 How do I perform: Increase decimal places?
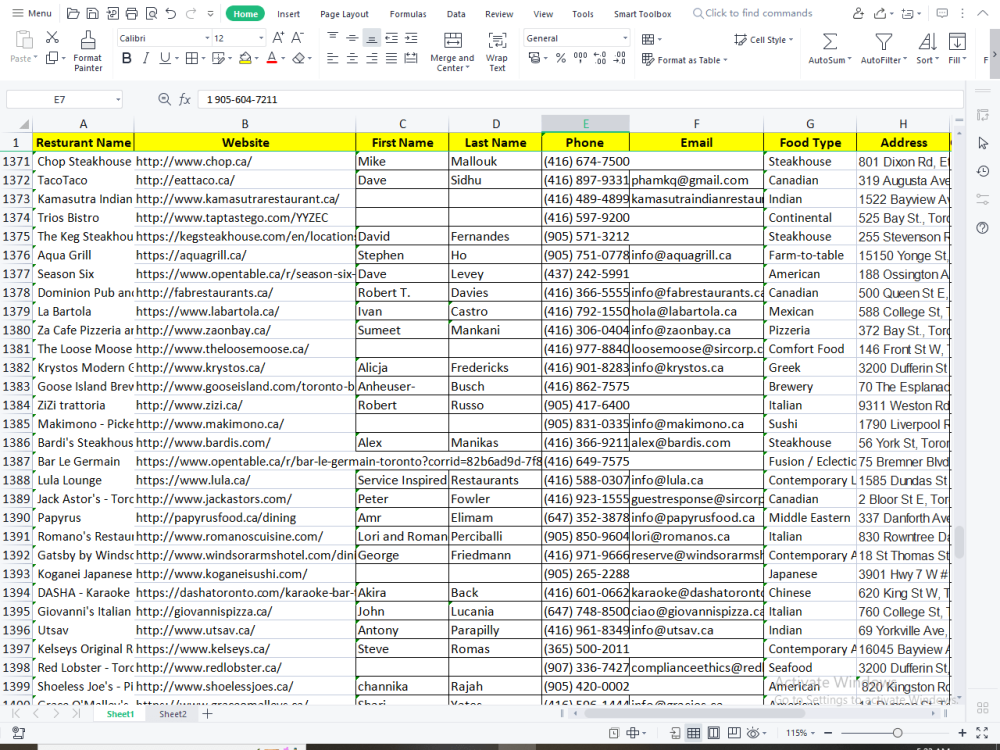tap(600, 59)
